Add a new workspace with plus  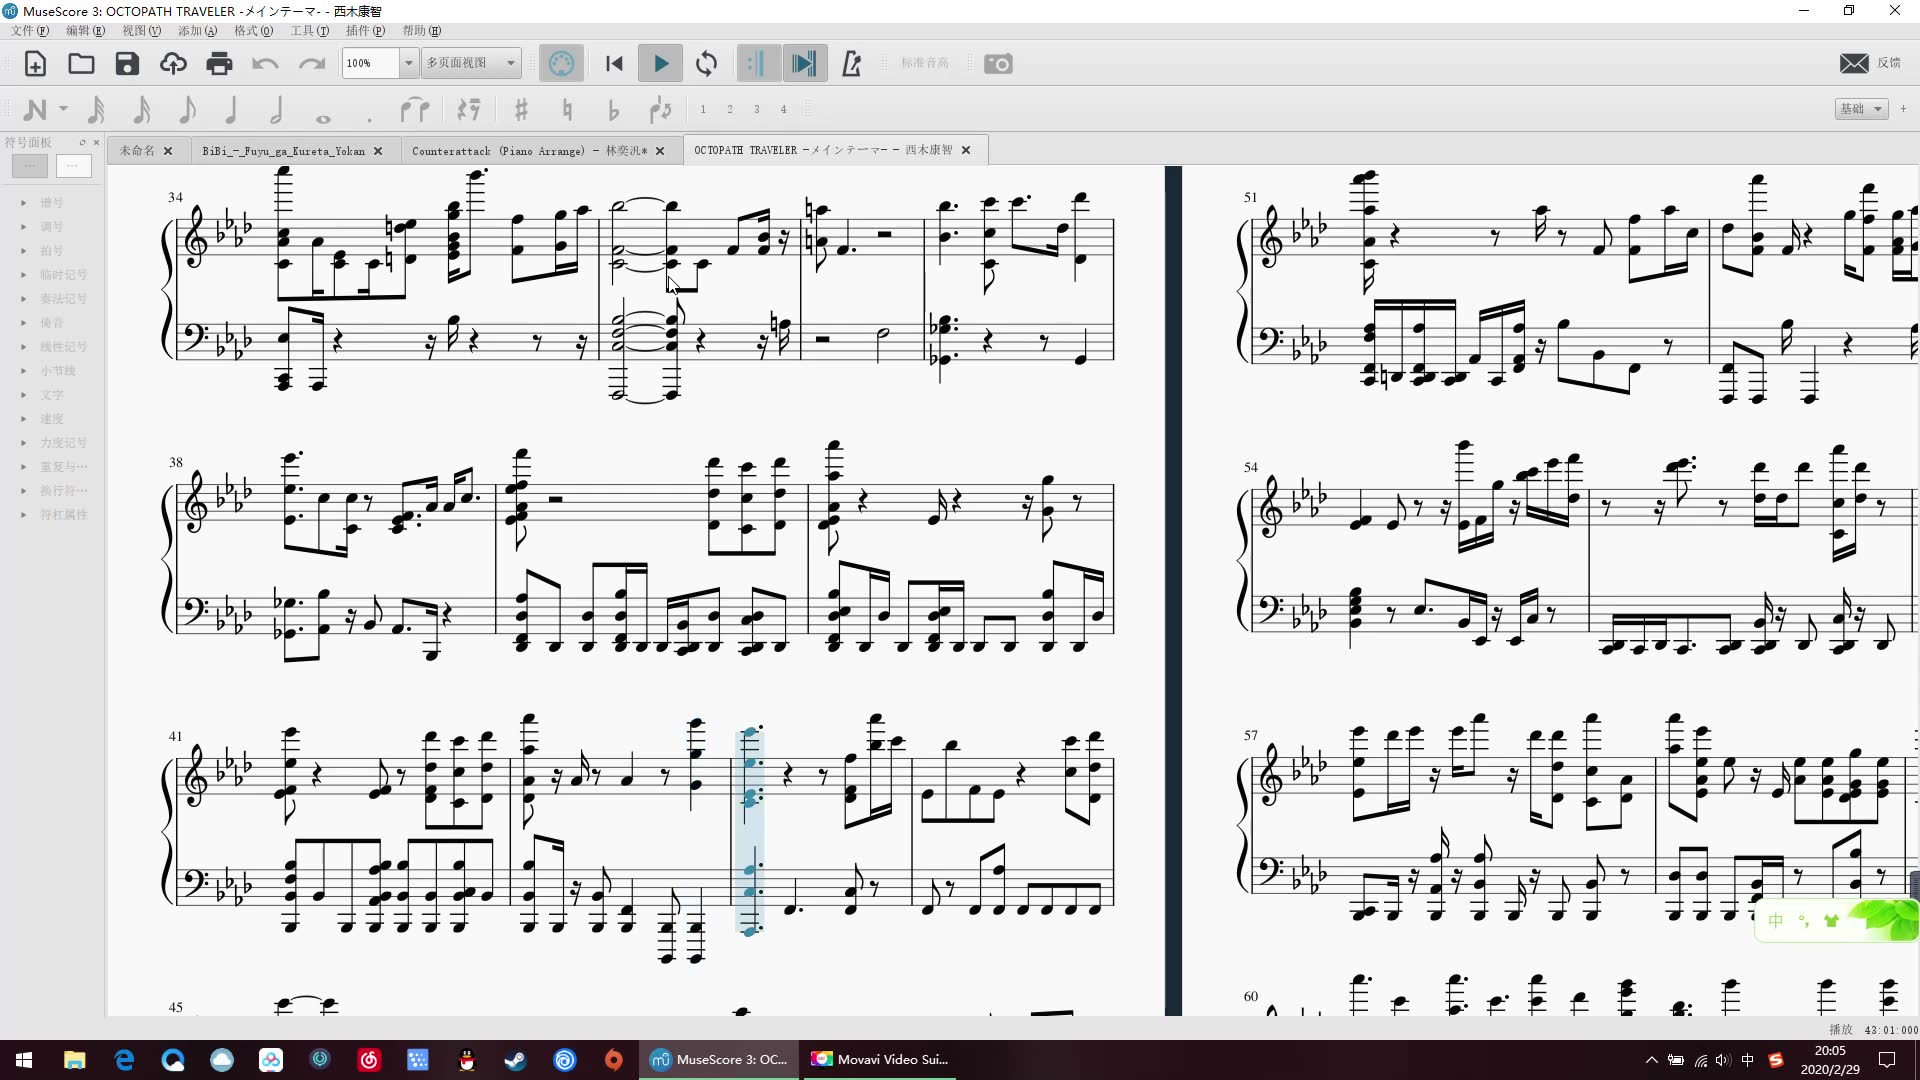pyautogui.click(x=1903, y=109)
